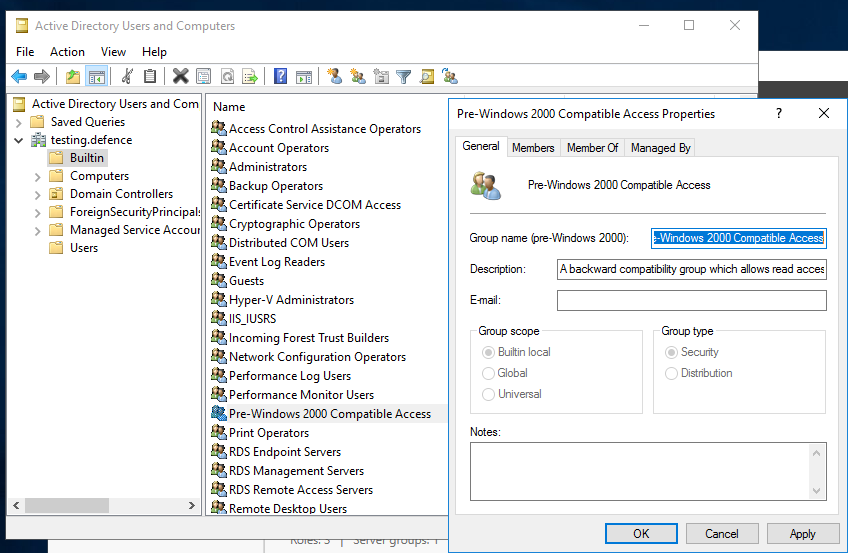Expand Managed Service Accounts node
The image size is (848, 553).
tap(37, 231)
